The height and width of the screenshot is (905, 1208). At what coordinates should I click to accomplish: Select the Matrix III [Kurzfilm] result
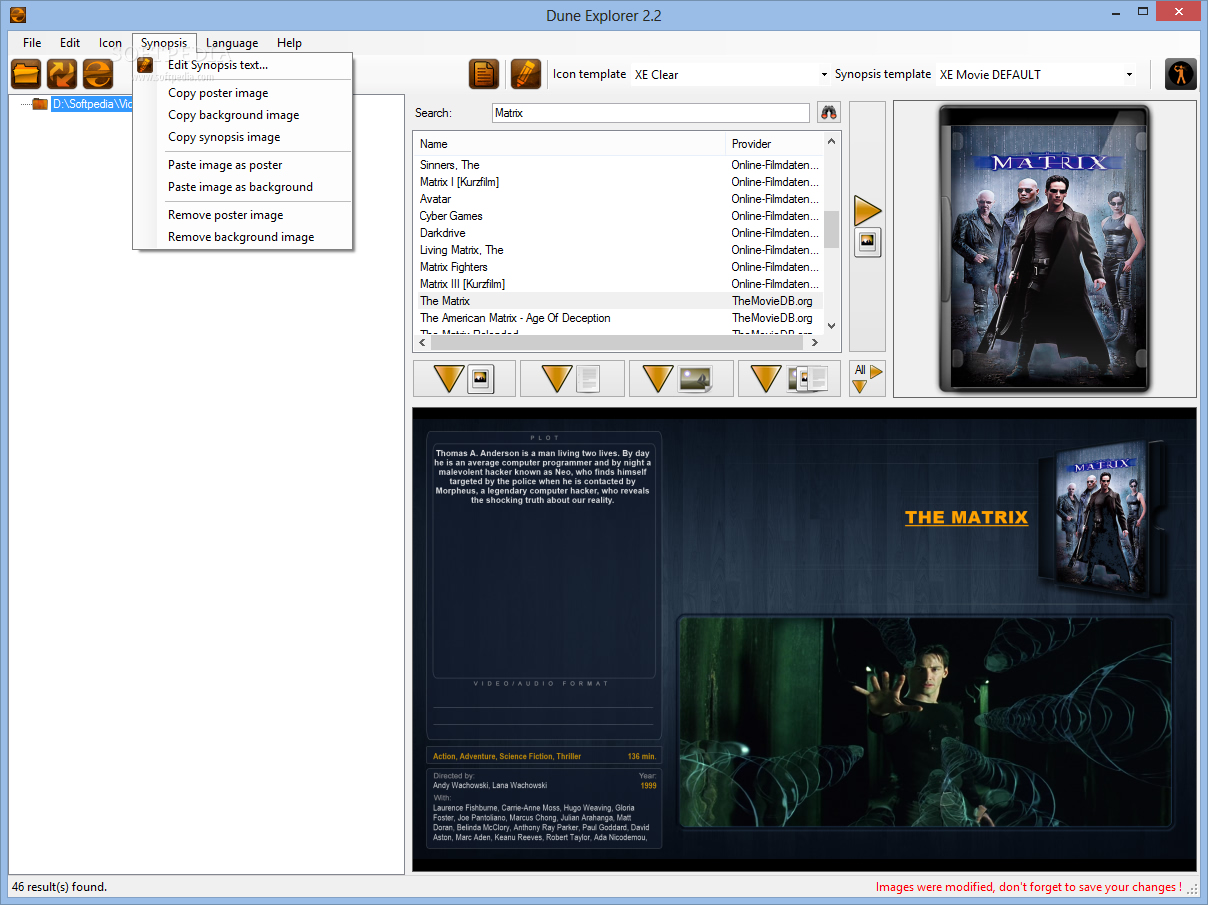618,284
